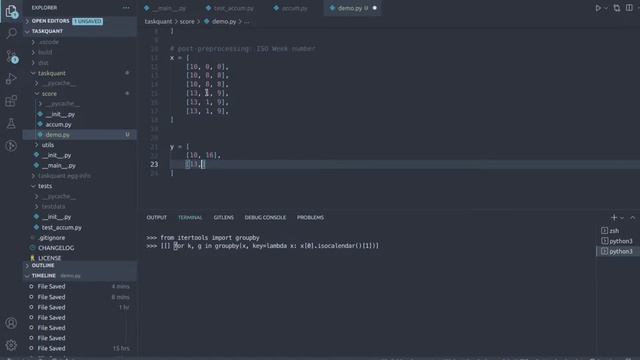Select the File Saved entry from 4 mins
This screenshot has height=360, width=640.
80,287
